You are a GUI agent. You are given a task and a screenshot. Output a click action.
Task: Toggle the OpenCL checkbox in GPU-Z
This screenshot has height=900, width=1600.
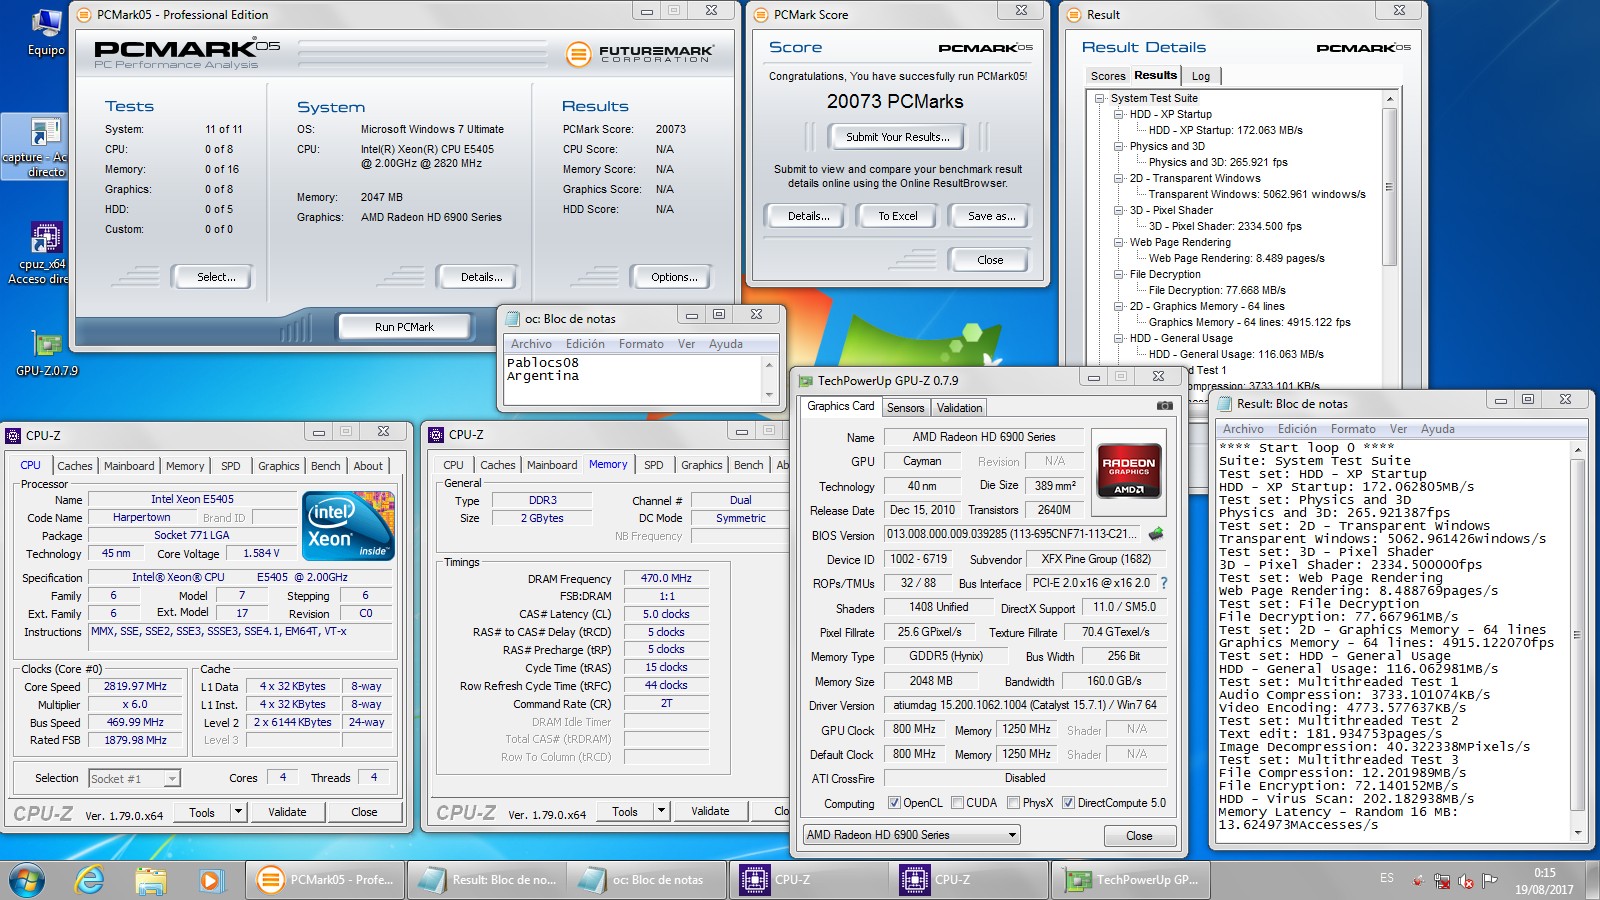(894, 803)
